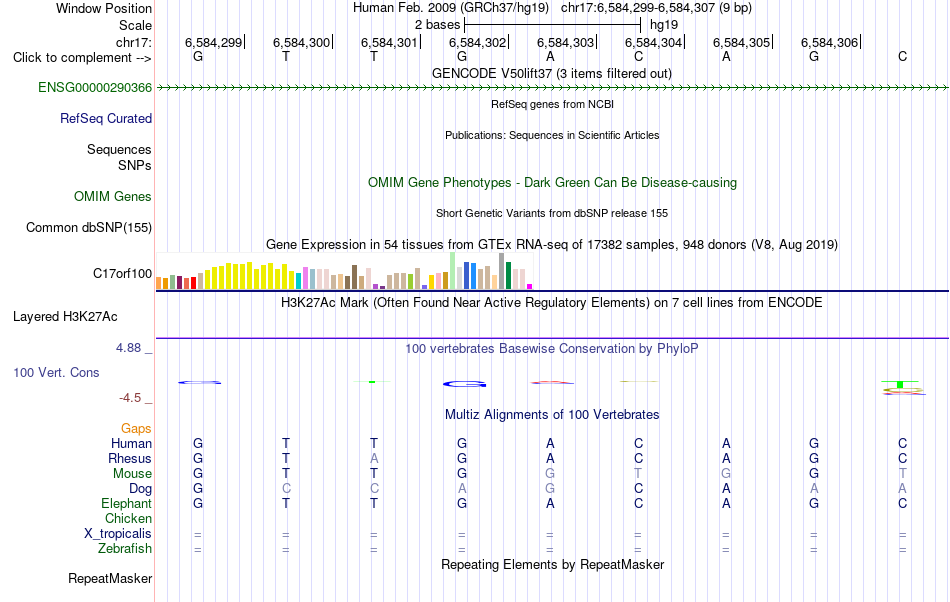Click the blue G logo in PhyloP track
This screenshot has height=602, width=950.
(x=464, y=384)
